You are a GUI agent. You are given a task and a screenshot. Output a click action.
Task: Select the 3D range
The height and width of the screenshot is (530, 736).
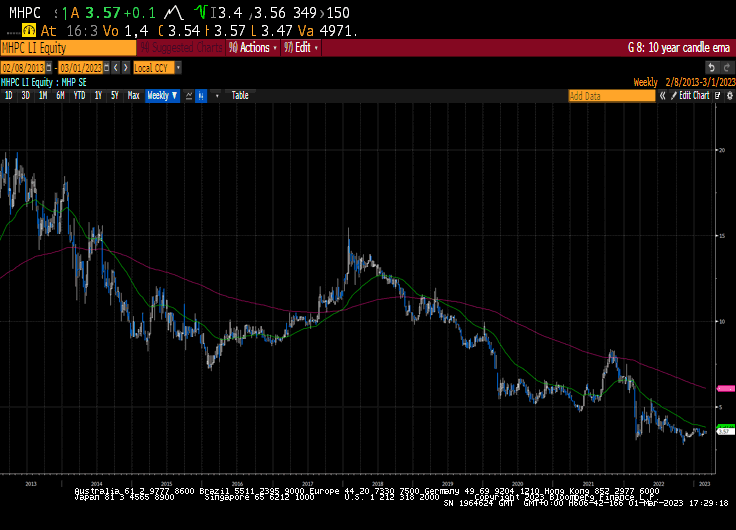point(25,96)
